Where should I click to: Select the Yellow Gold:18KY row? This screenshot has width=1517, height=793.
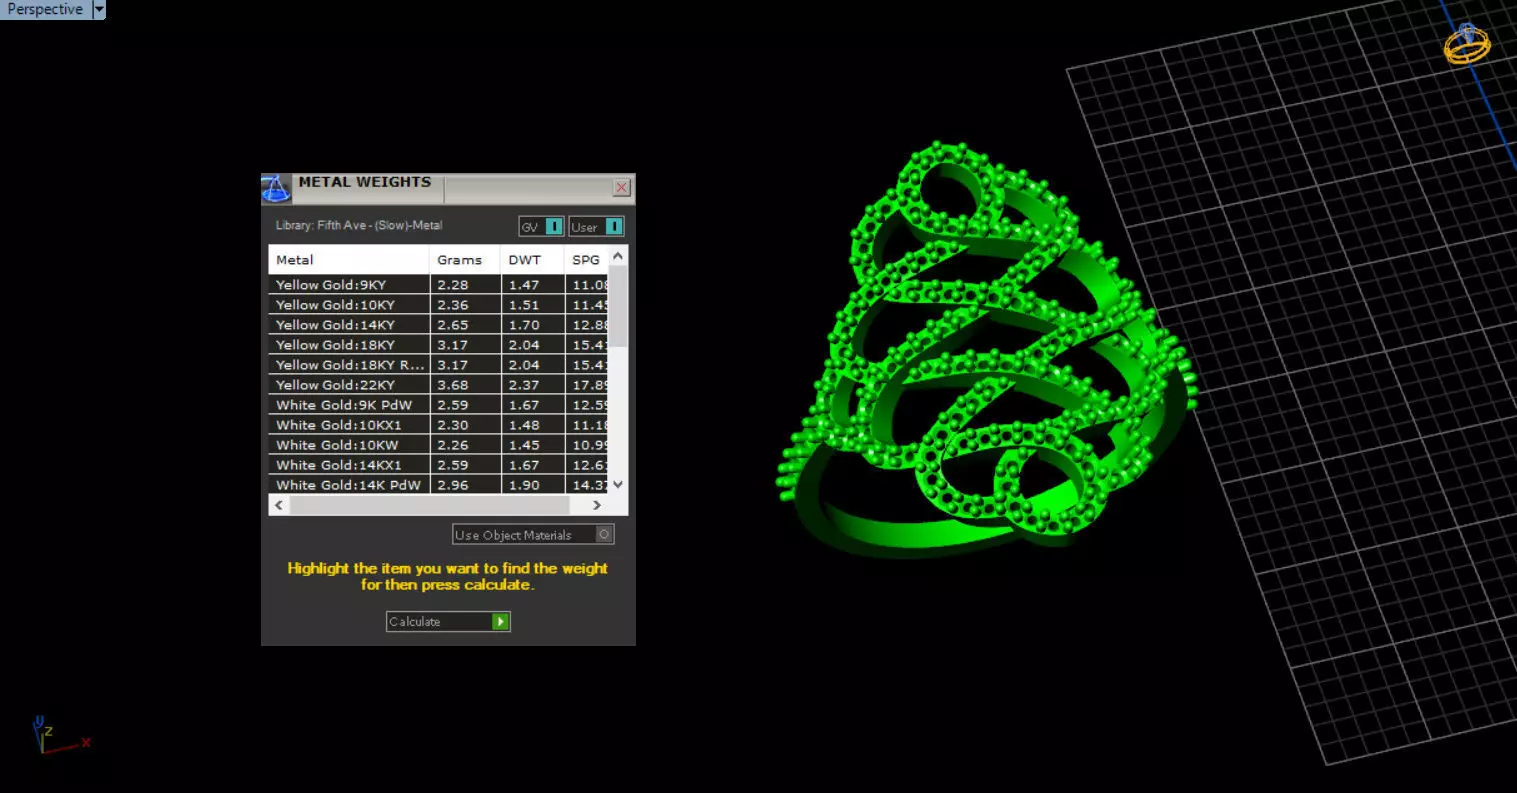coord(438,345)
